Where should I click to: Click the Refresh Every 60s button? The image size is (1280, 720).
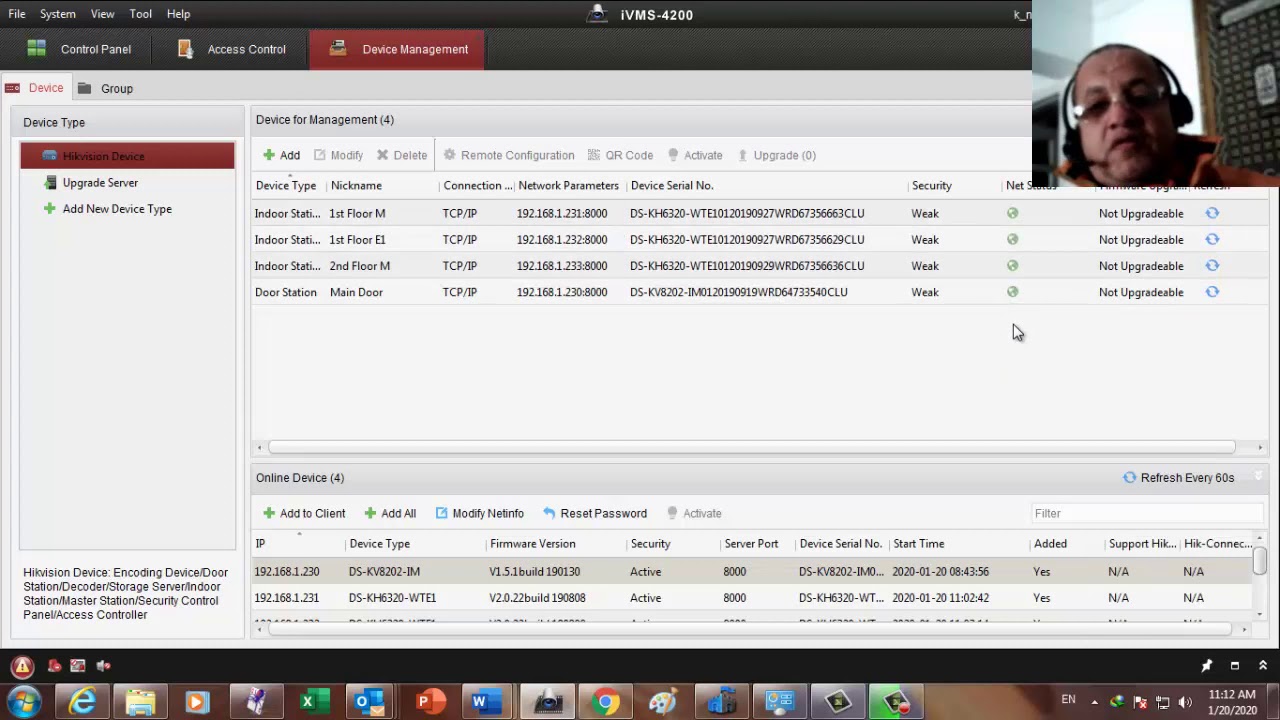point(1179,478)
